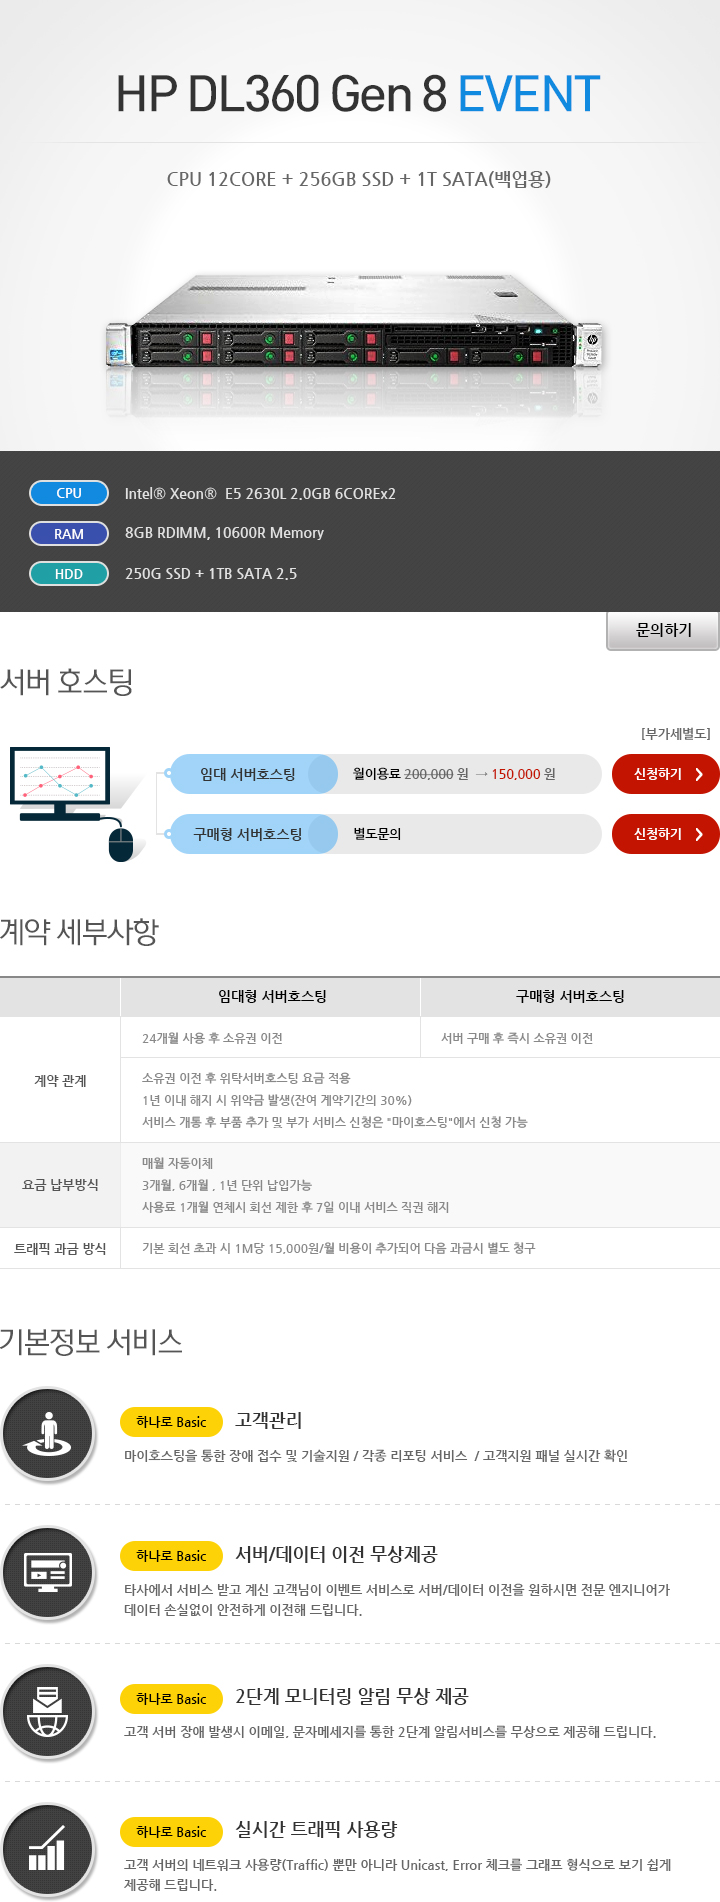Click the 구매형 서버호스팅 table header
This screenshot has height=1902, width=720.
point(570,997)
